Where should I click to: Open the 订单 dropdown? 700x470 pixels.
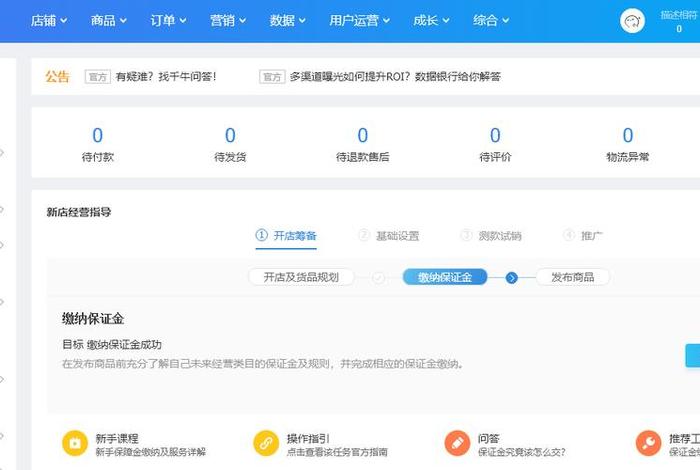point(168,21)
